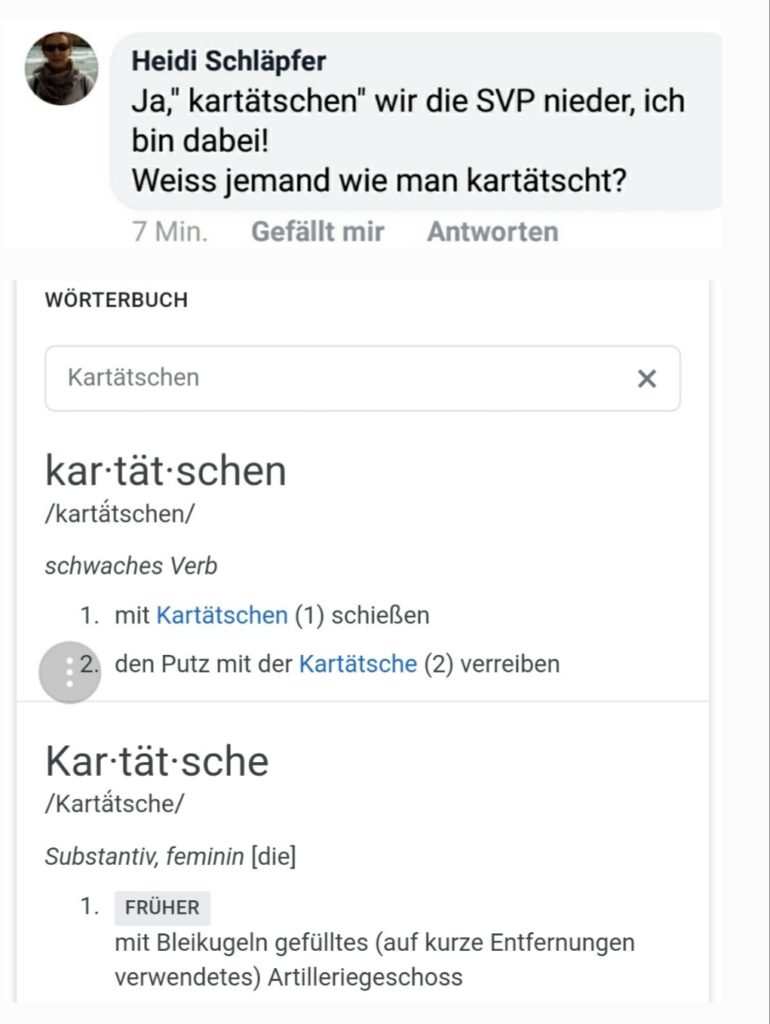Click the kar·tät·schen headword

166,470
